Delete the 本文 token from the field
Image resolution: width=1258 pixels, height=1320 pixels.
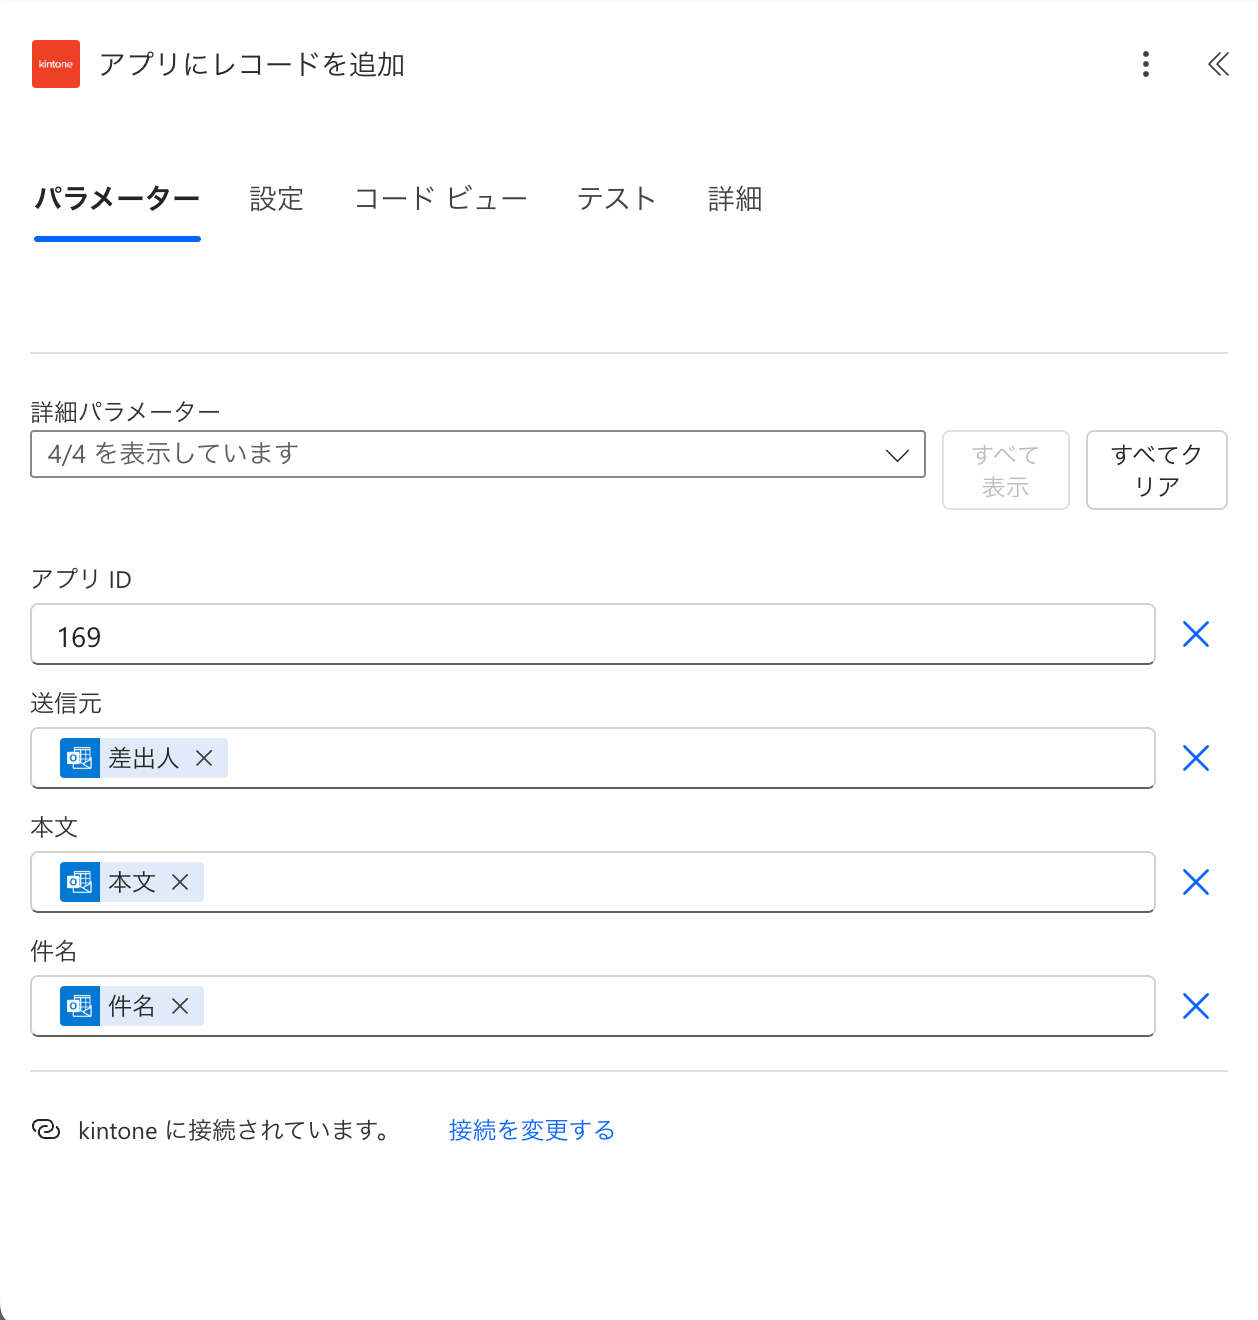180,882
